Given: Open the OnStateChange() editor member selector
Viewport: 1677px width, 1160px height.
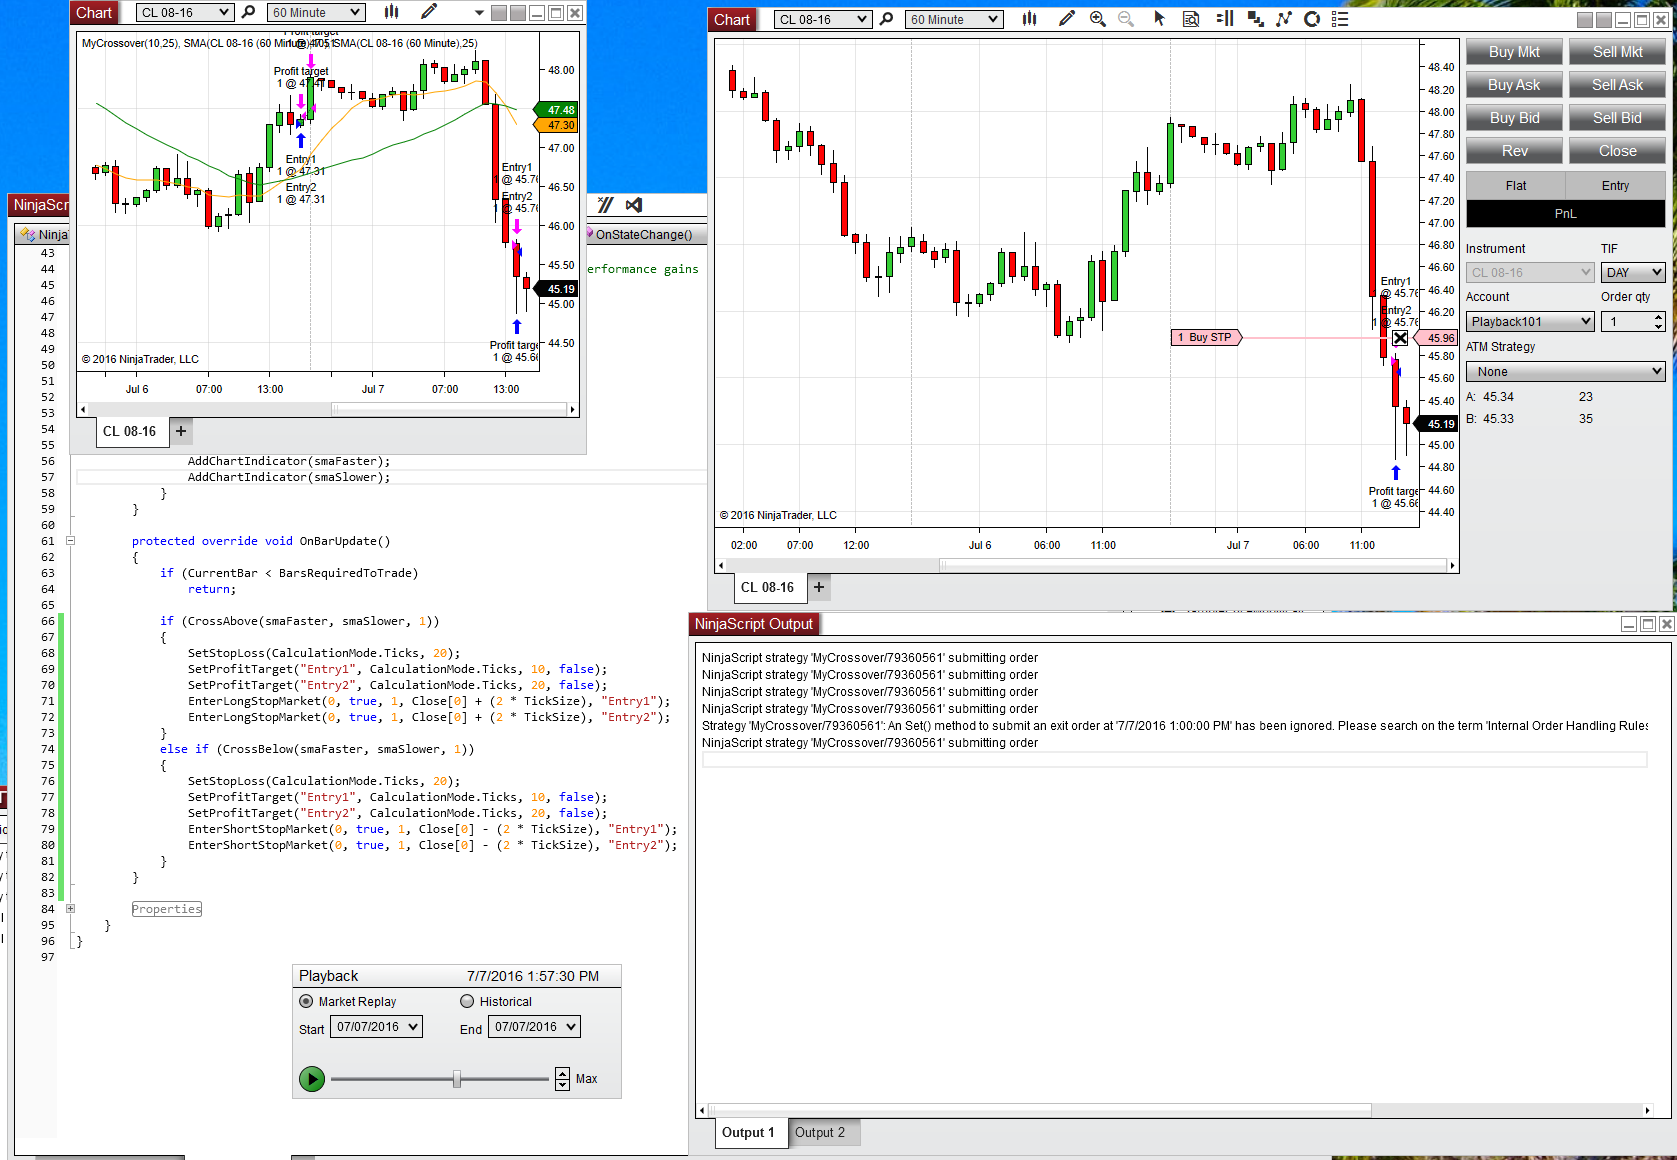Looking at the screenshot, I should (647, 235).
